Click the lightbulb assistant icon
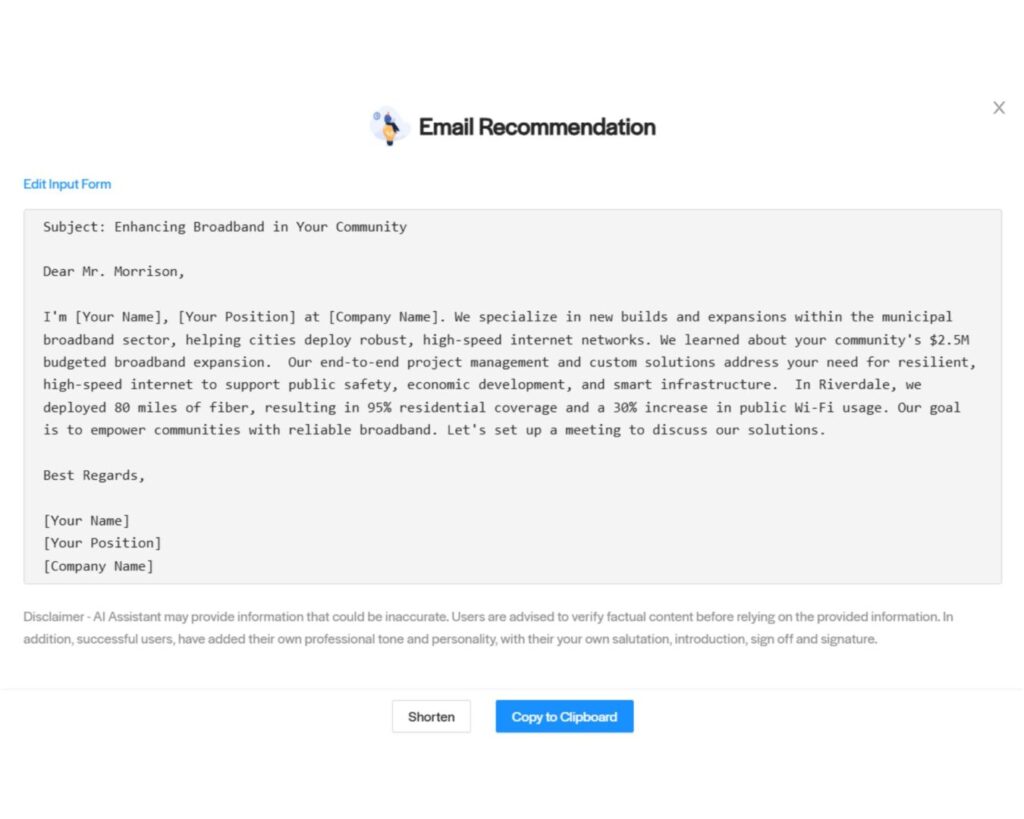Viewport: 1024px width, 819px height. [x=389, y=125]
